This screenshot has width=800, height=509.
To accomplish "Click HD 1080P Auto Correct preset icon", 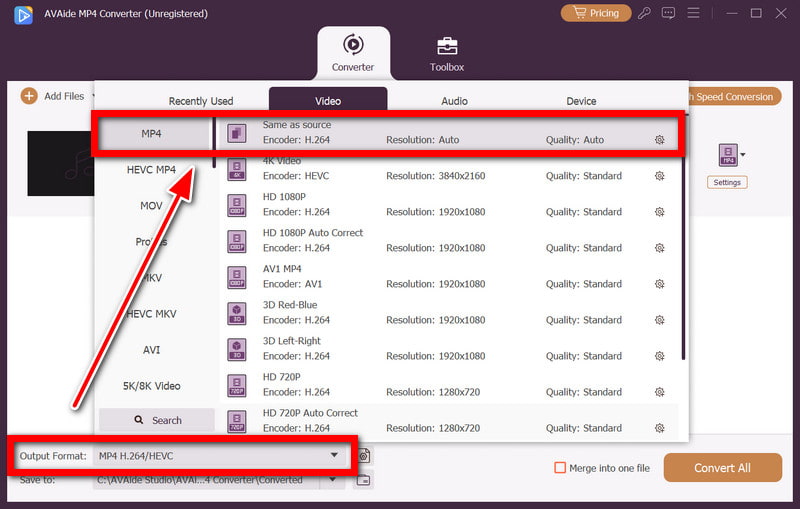I will (237, 242).
